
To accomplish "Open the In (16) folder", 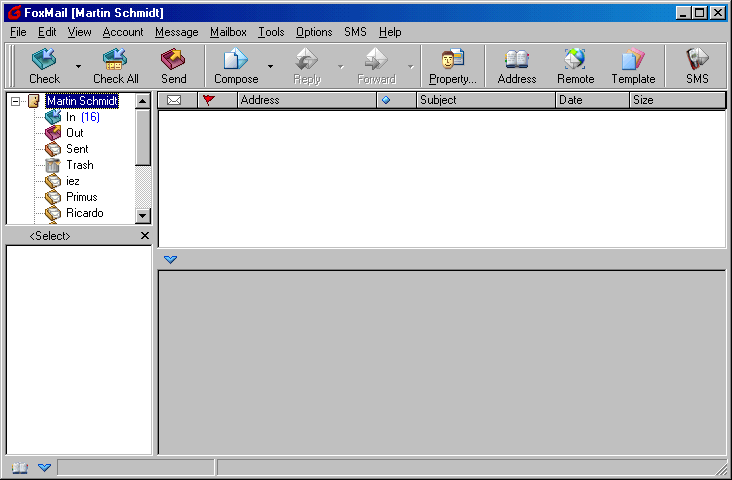I will pos(83,117).
